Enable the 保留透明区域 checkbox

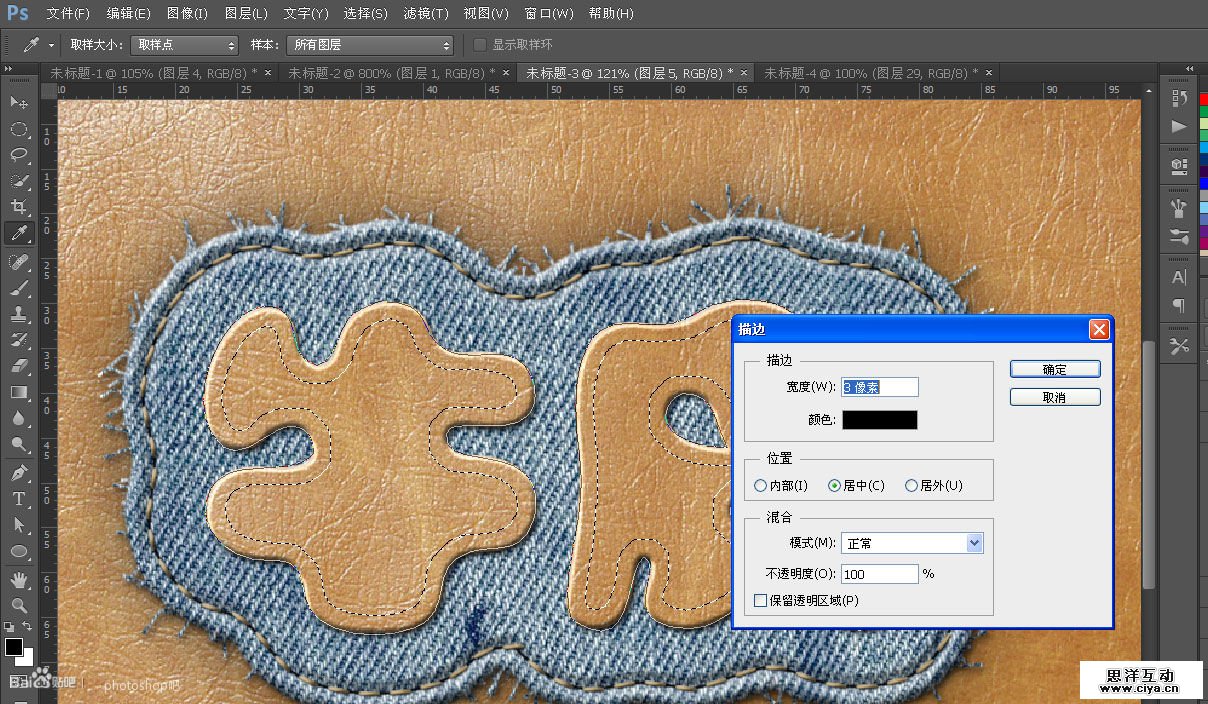[761, 601]
